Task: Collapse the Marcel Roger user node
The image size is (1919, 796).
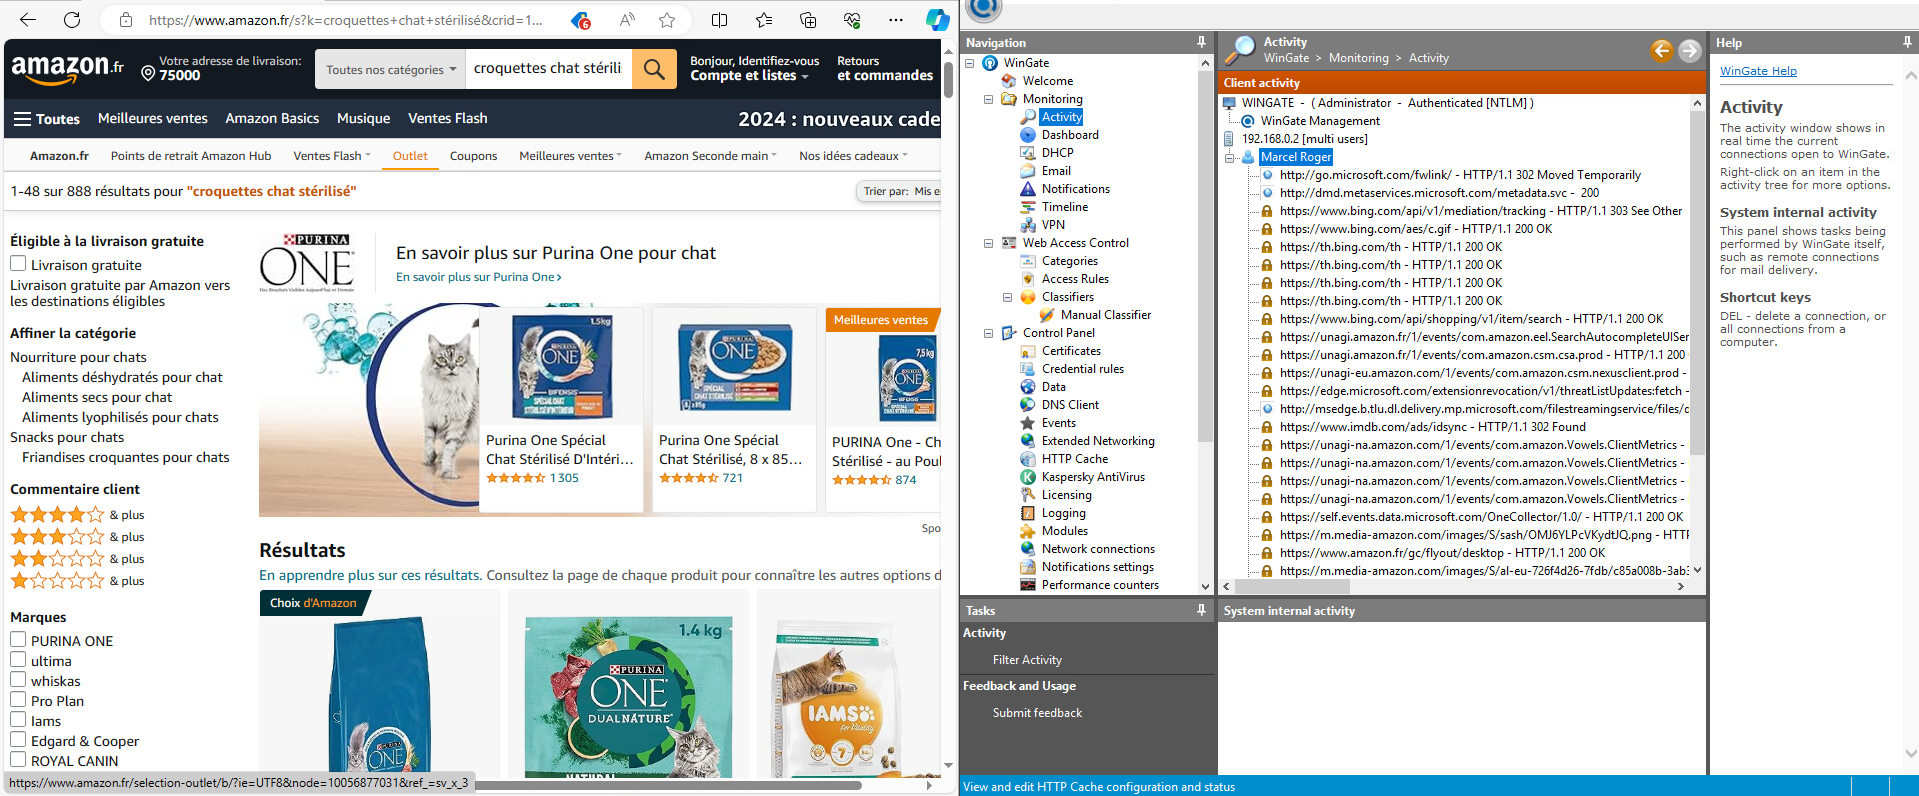Action: 1231,157
